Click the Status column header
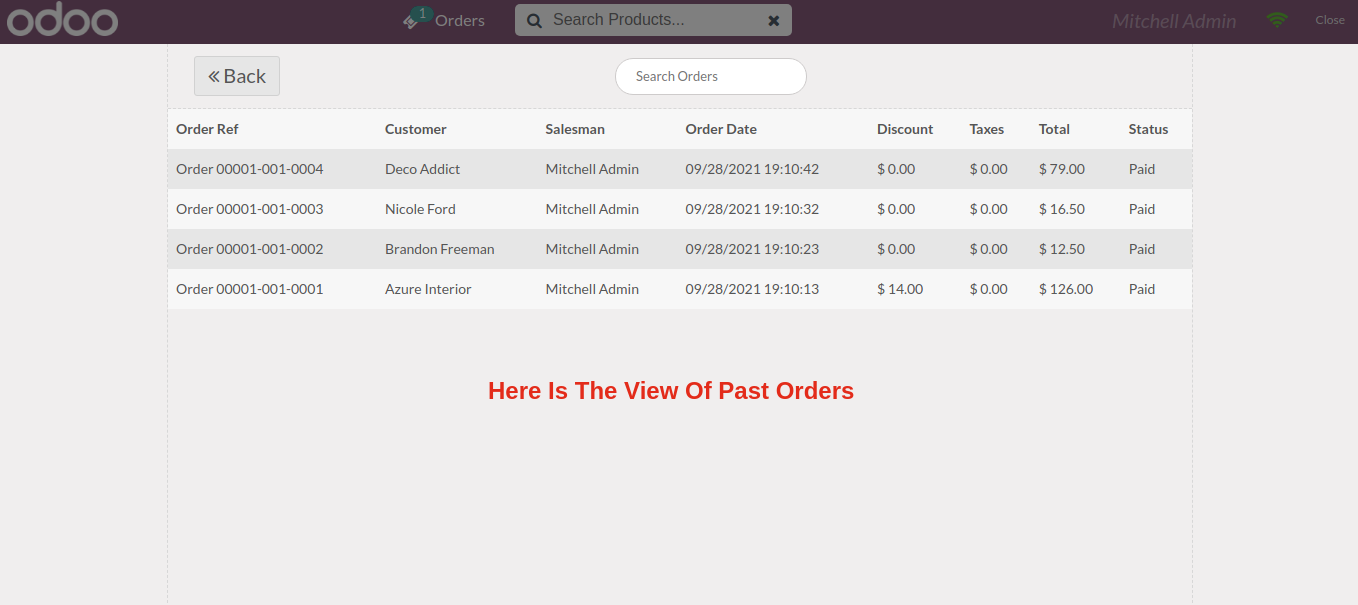 [1148, 129]
